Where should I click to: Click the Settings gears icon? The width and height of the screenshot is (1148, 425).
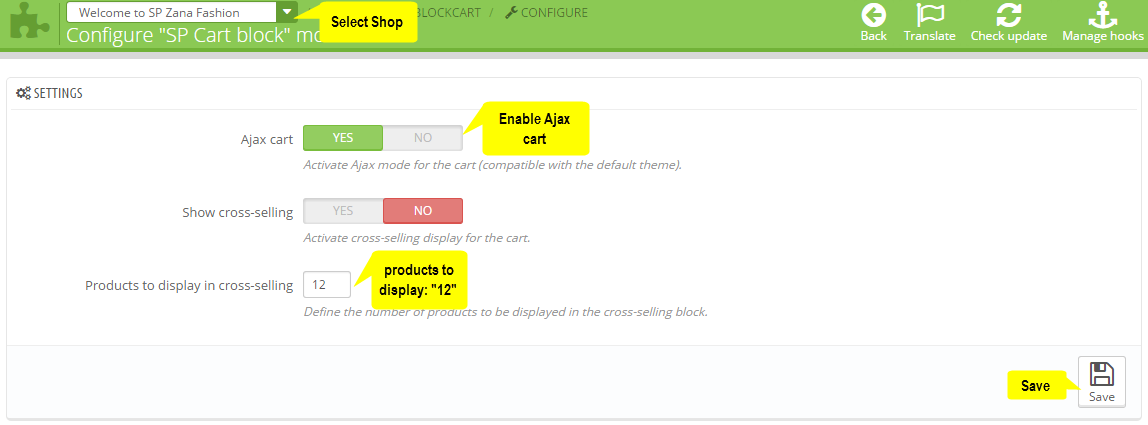point(23,93)
